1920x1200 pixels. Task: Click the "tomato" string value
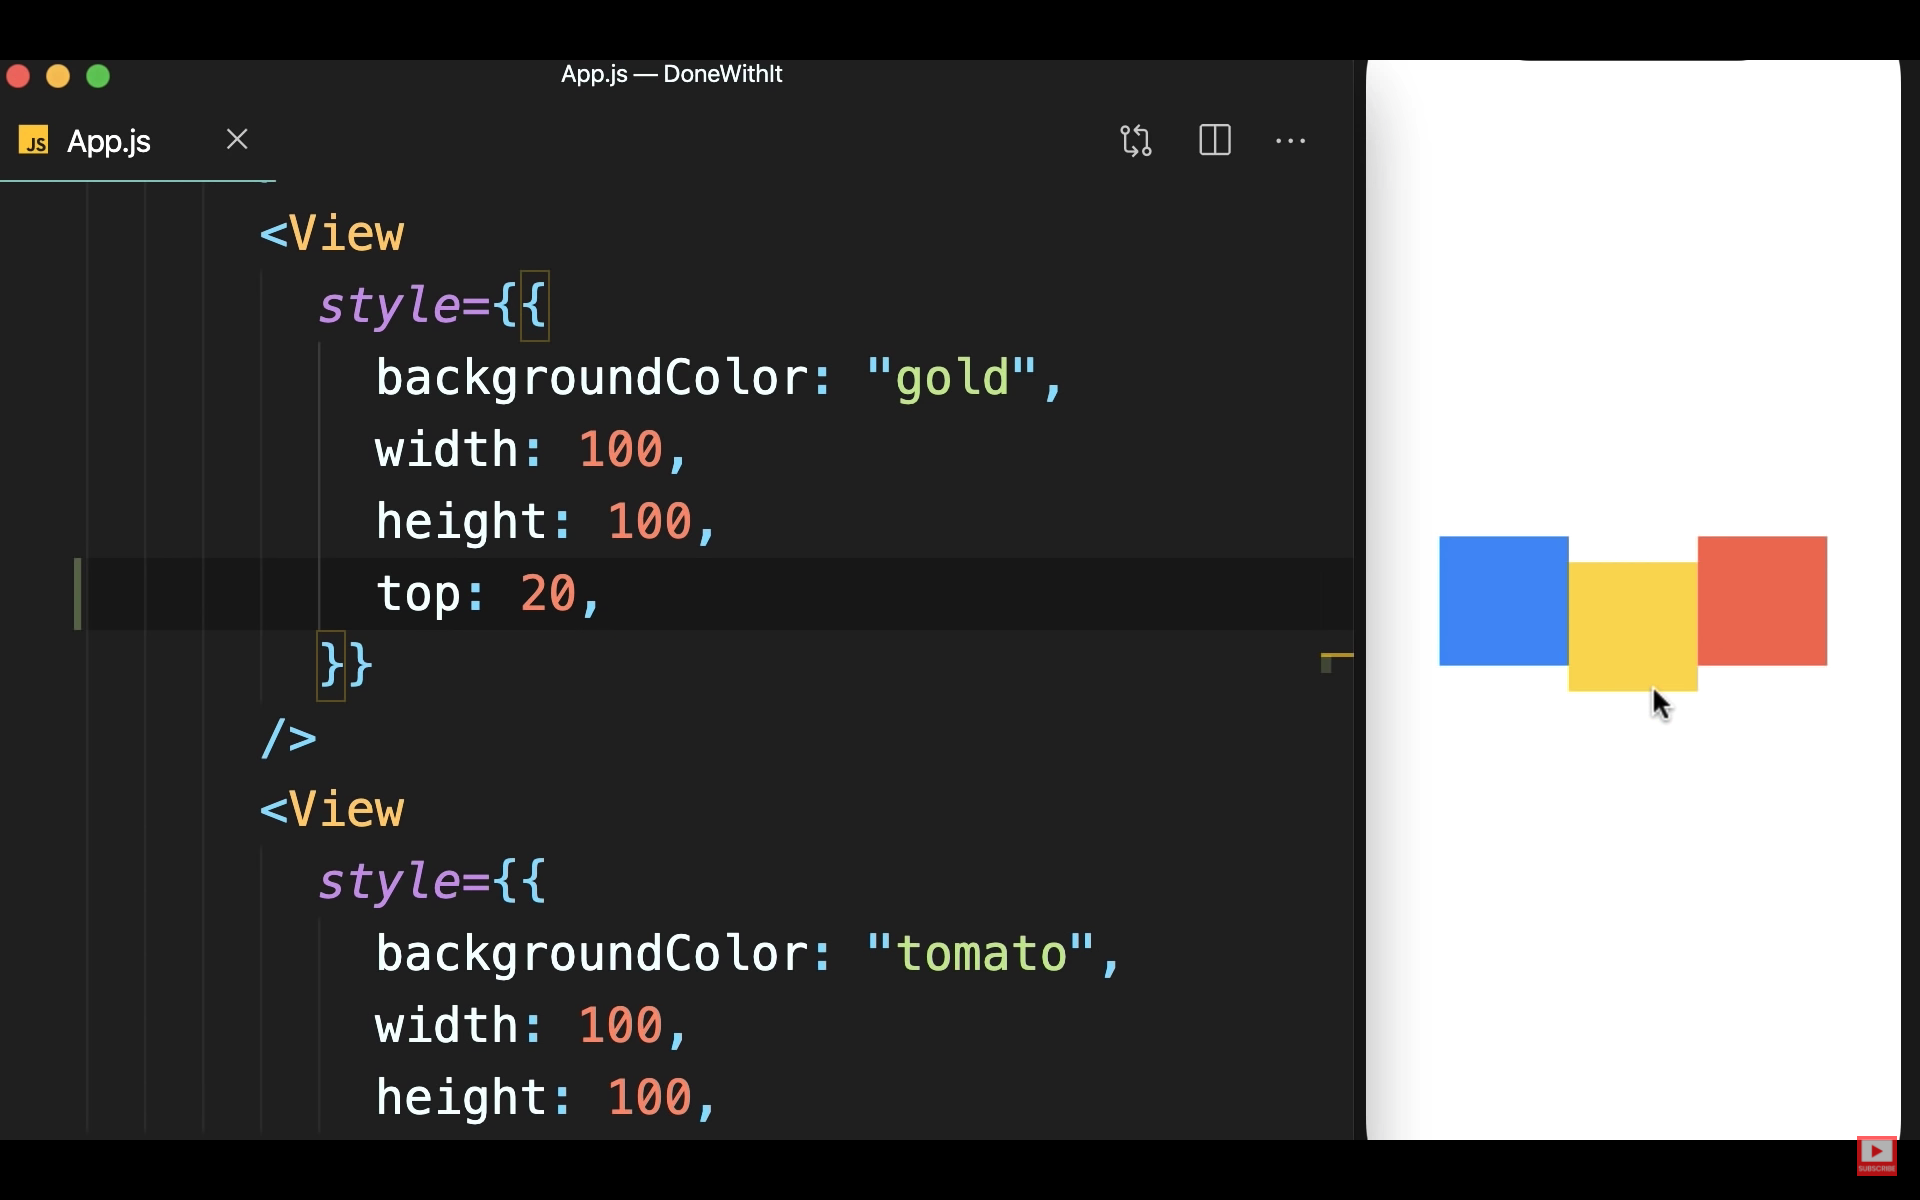[980, 954]
